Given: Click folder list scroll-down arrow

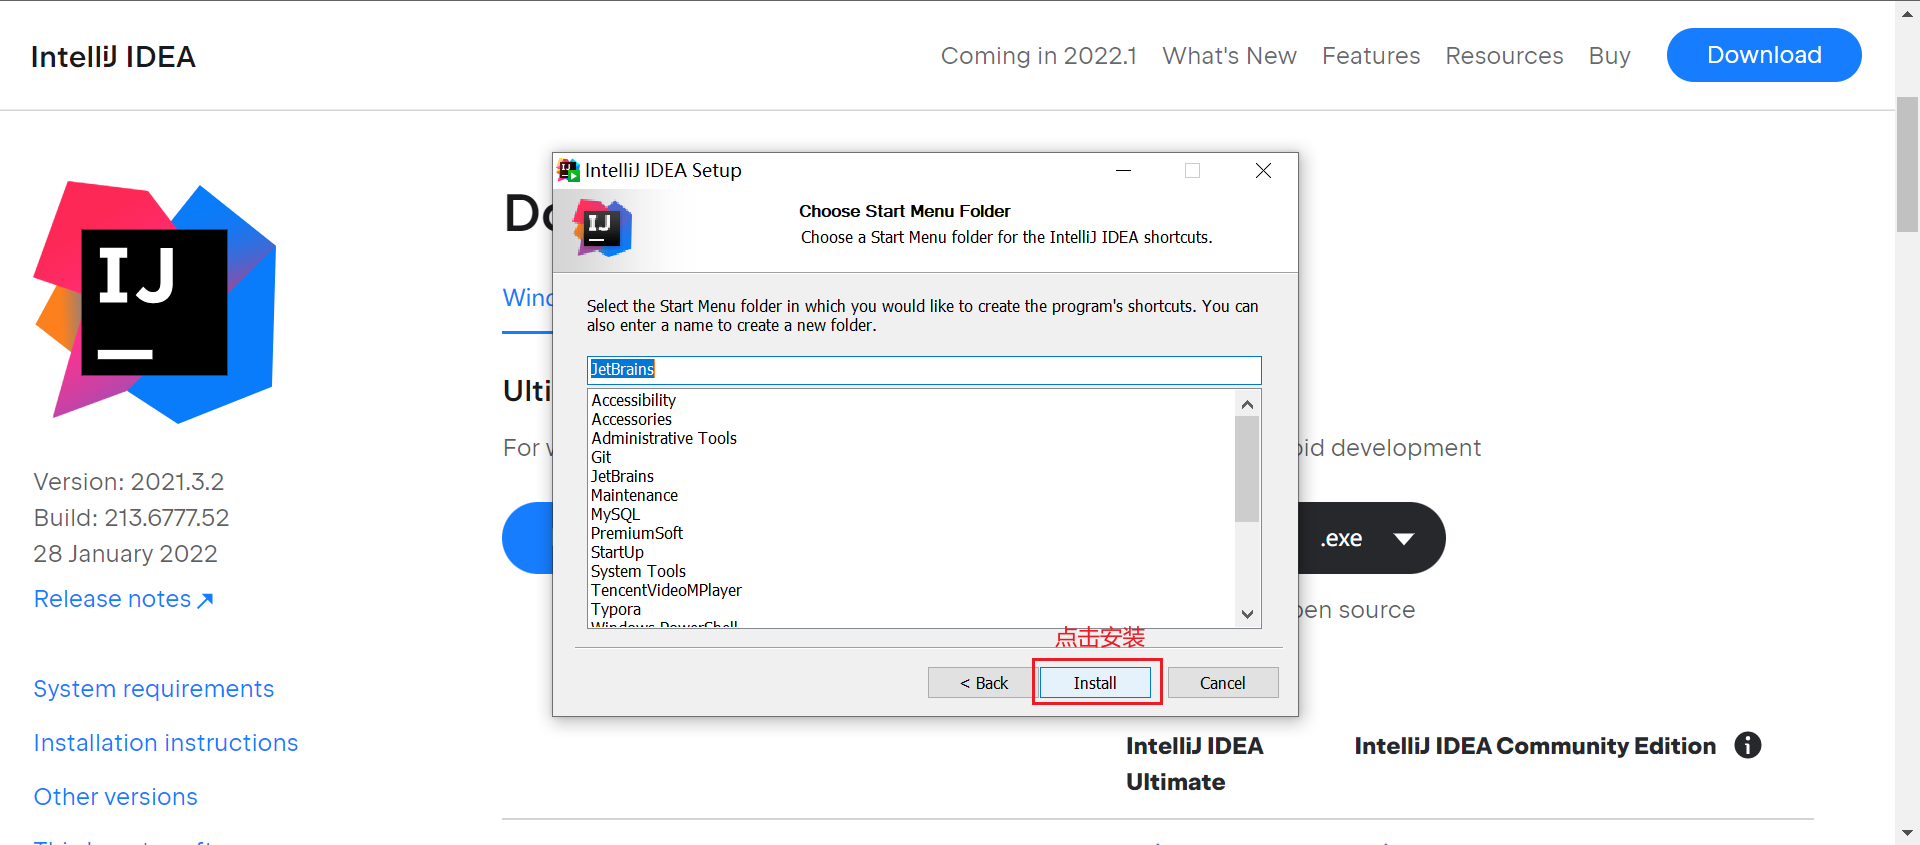Looking at the screenshot, I should tap(1247, 614).
